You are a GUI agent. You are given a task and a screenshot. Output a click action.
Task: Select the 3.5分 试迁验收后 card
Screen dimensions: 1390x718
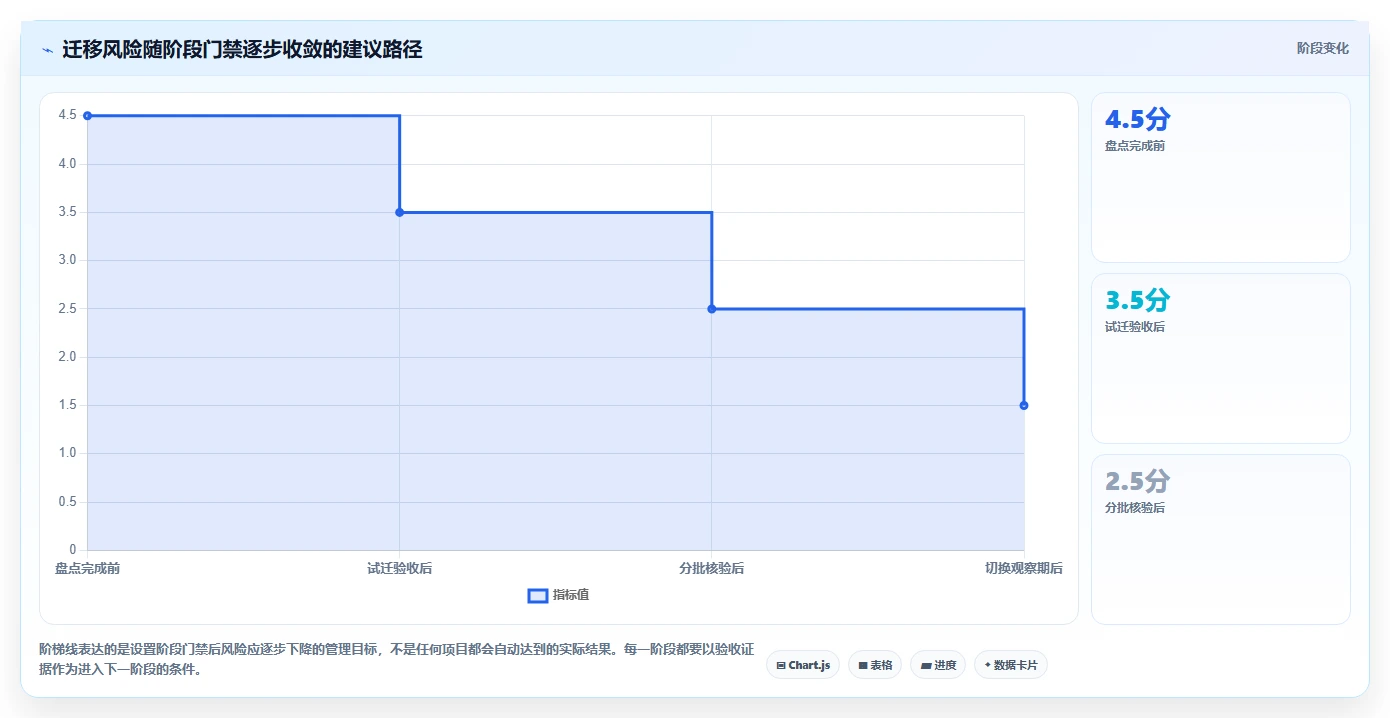(x=1220, y=358)
